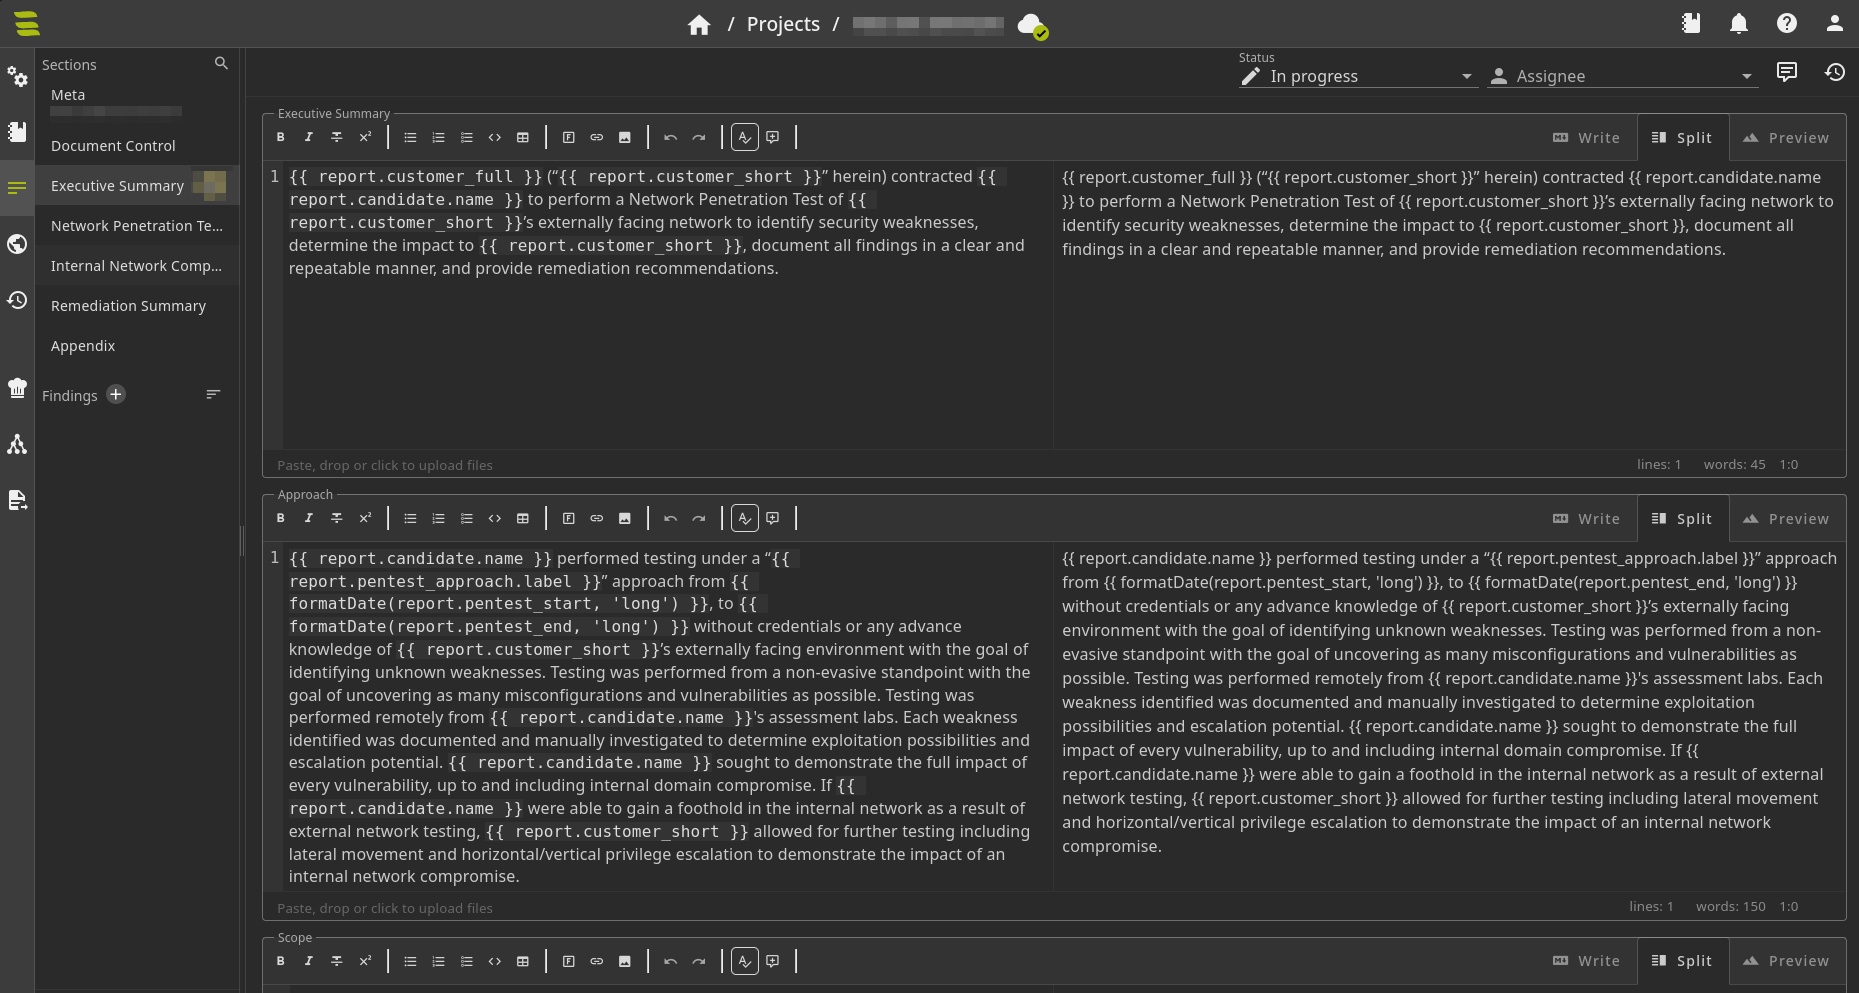
Task: Open user account menu
Action: [x=1835, y=23]
